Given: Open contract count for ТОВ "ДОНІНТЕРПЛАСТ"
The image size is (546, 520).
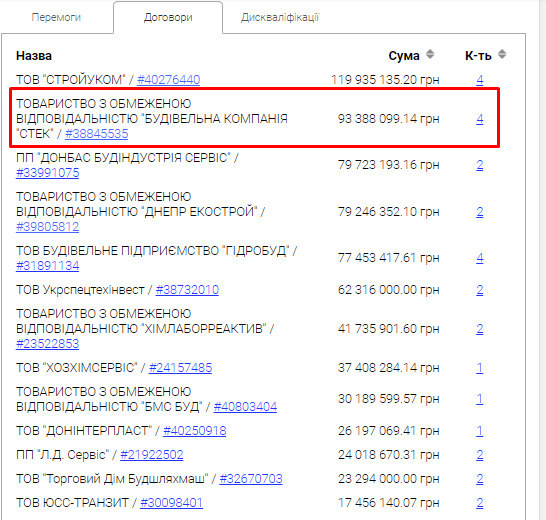Looking at the screenshot, I should pos(480,431).
